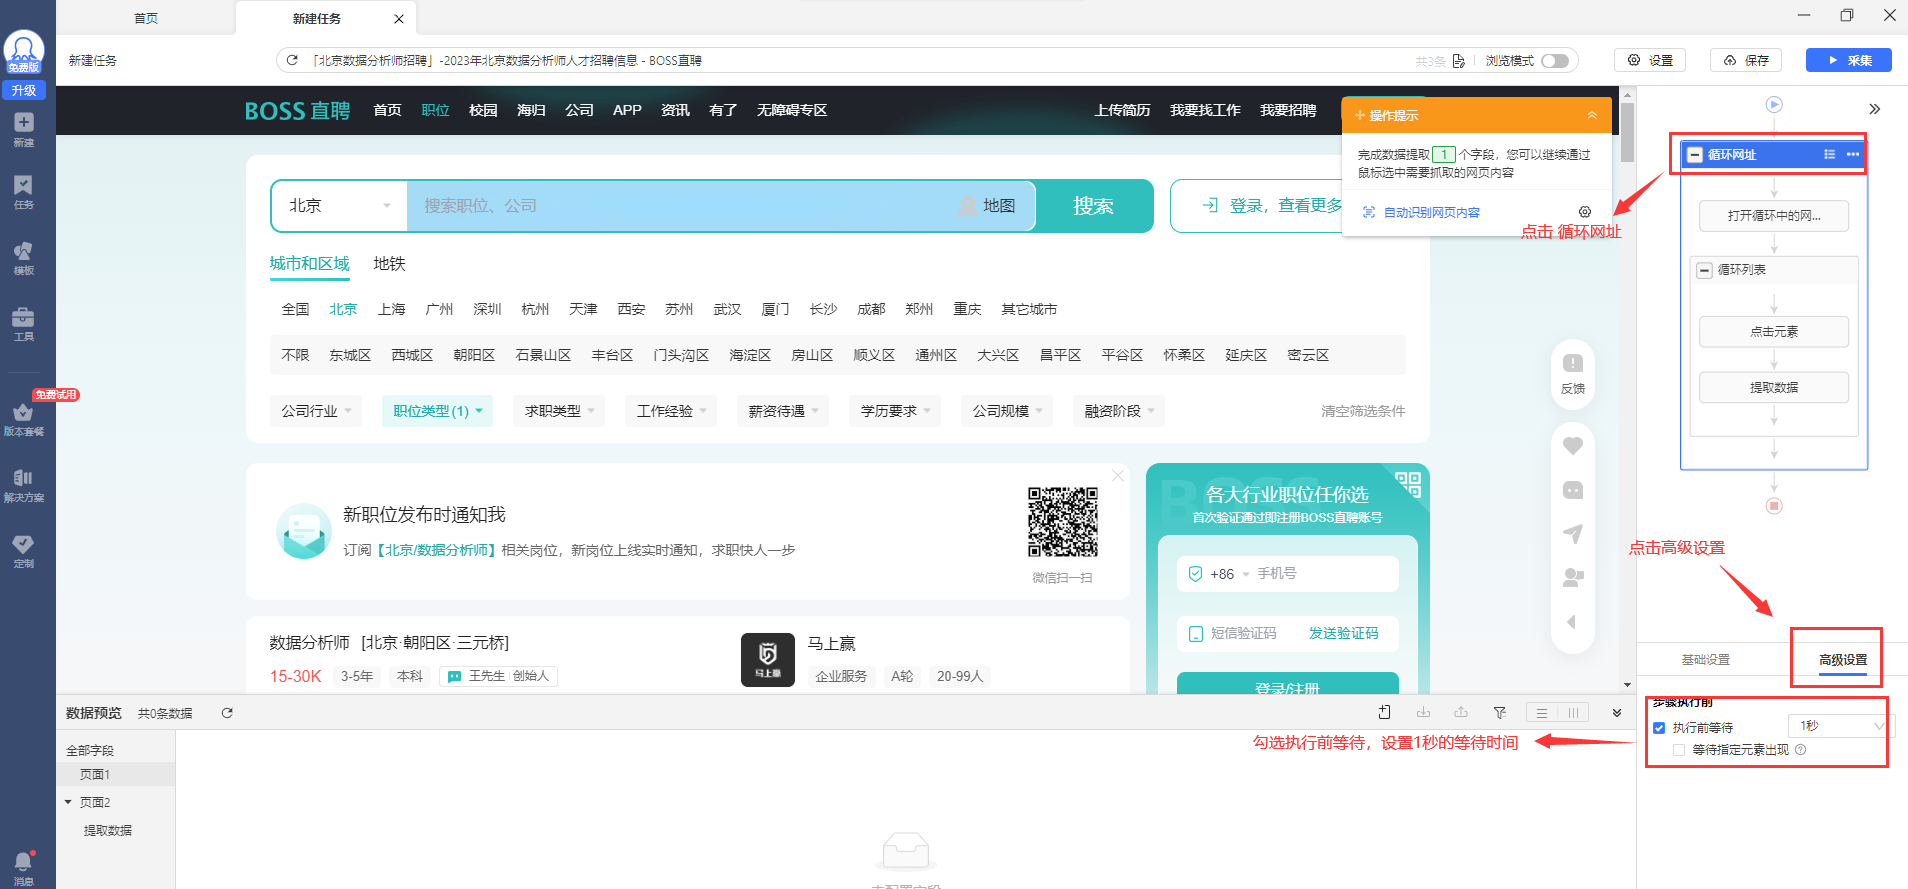Screen dimensions: 1908x889
Task: Open 工具 toolbox in the left sidebar
Action: point(24,324)
